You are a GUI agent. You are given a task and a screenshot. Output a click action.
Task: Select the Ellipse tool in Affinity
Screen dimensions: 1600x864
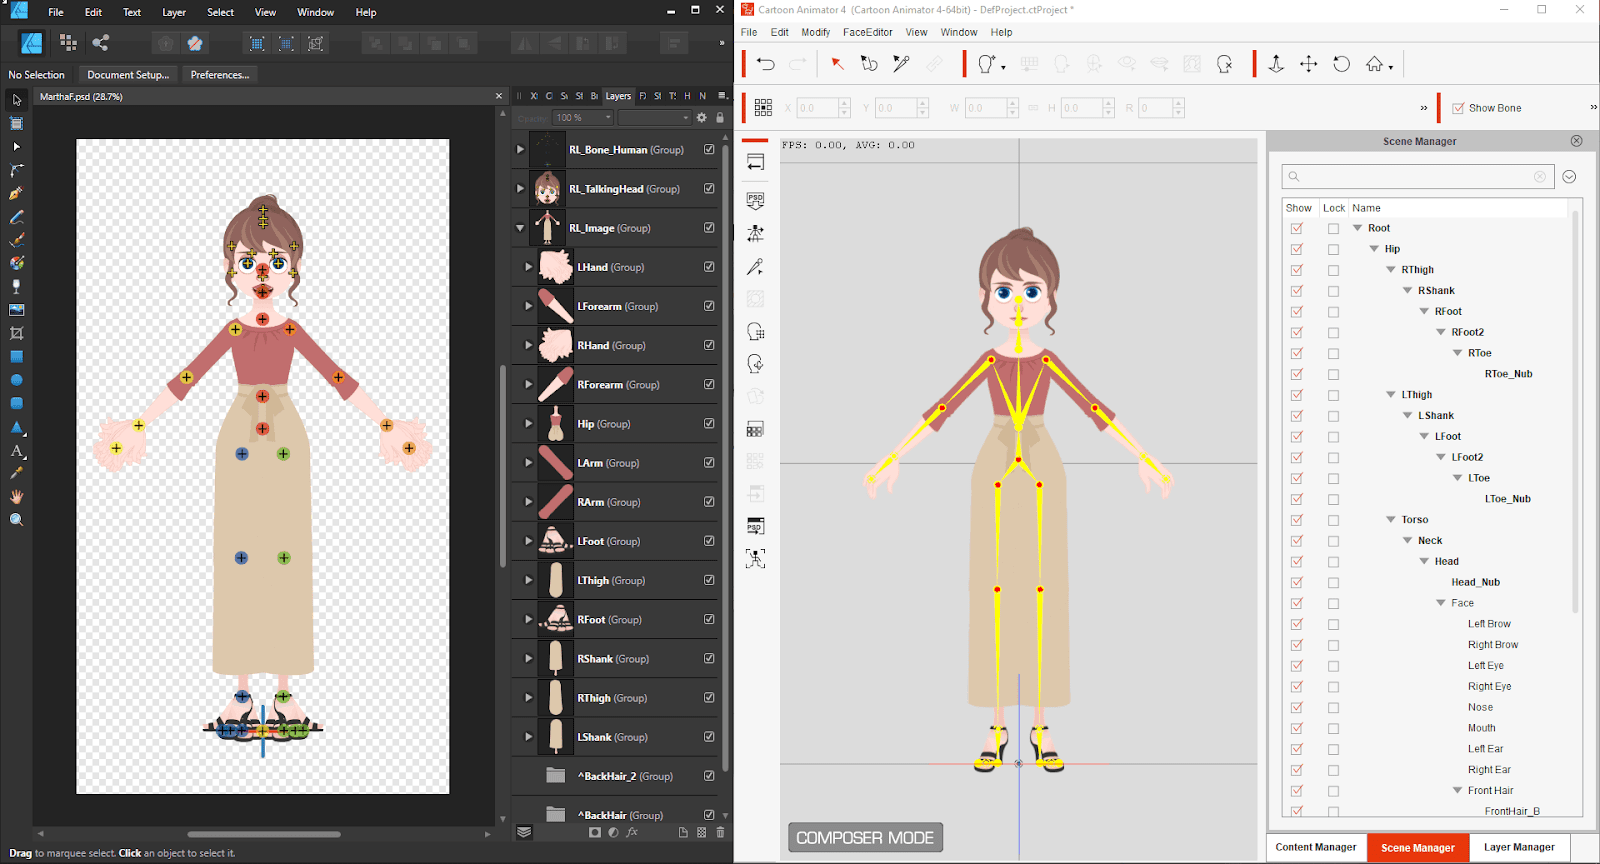[x=17, y=380]
